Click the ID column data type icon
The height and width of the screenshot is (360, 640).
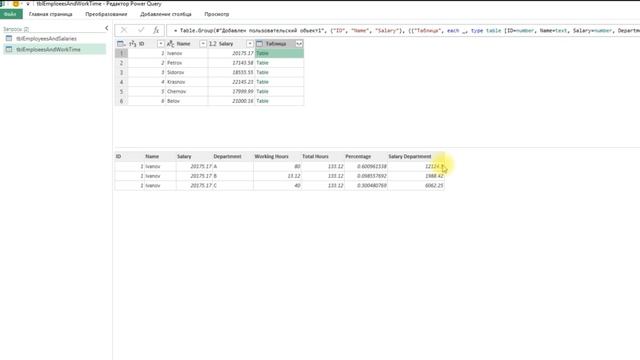[x=132, y=44]
